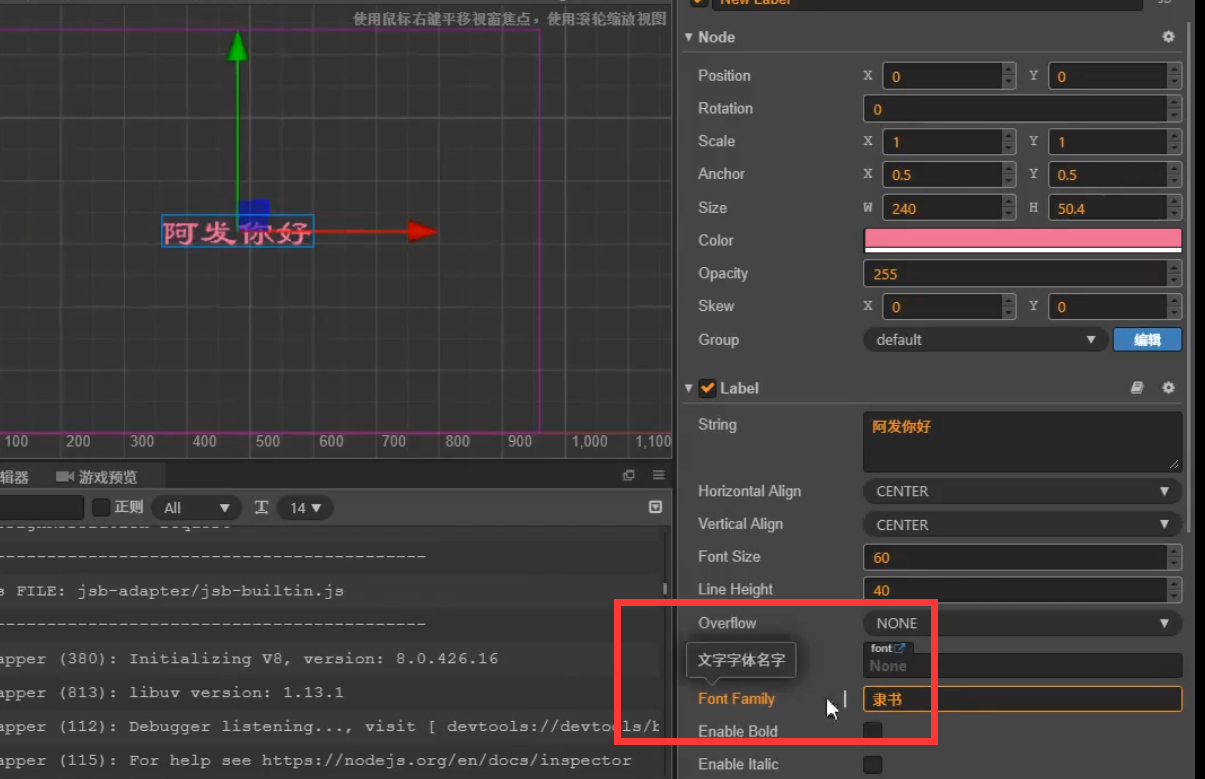Click the Position Y input field
The width and height of the screenshot is (1205, 779).
coord(1108,76)
